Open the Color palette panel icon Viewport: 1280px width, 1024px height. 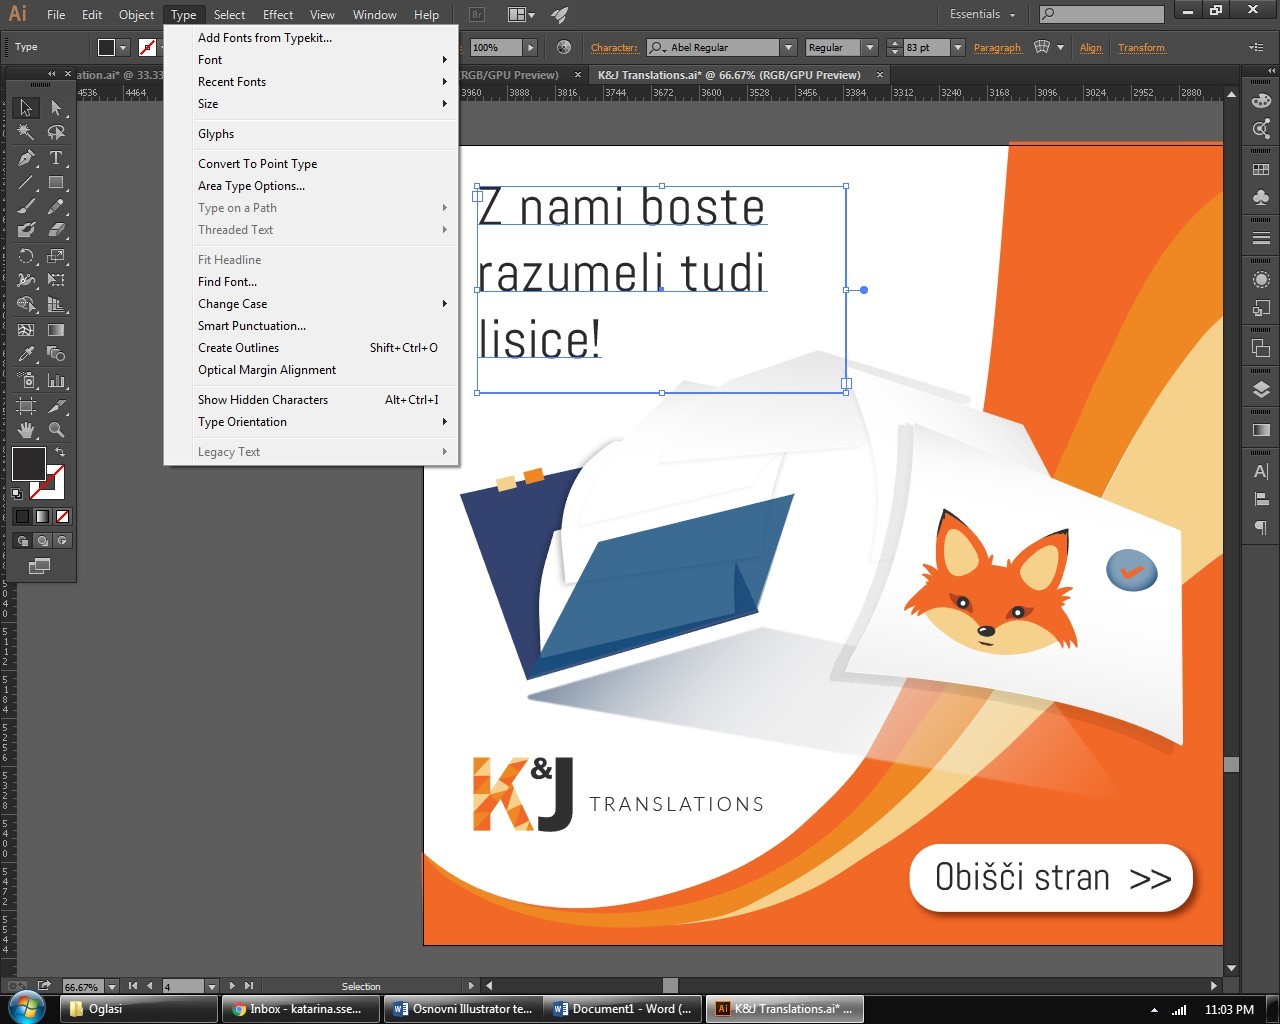point(1261,101)
